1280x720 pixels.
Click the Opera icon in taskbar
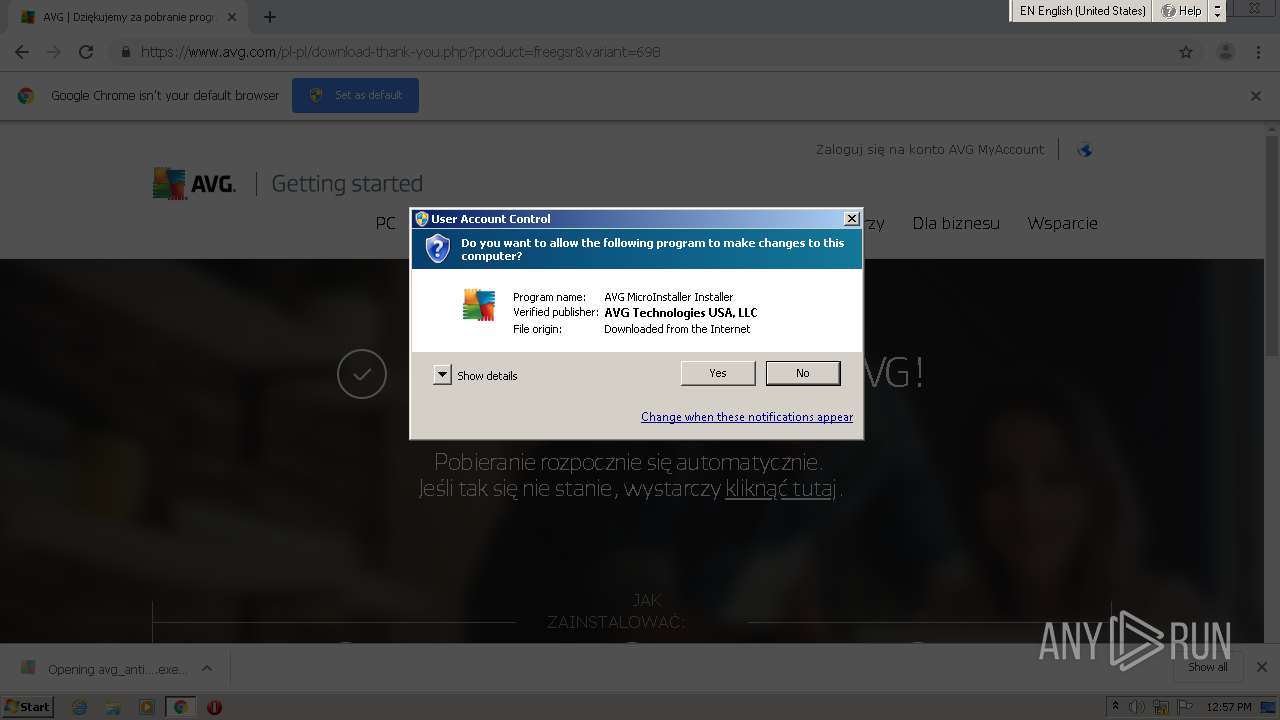(214, 707)
